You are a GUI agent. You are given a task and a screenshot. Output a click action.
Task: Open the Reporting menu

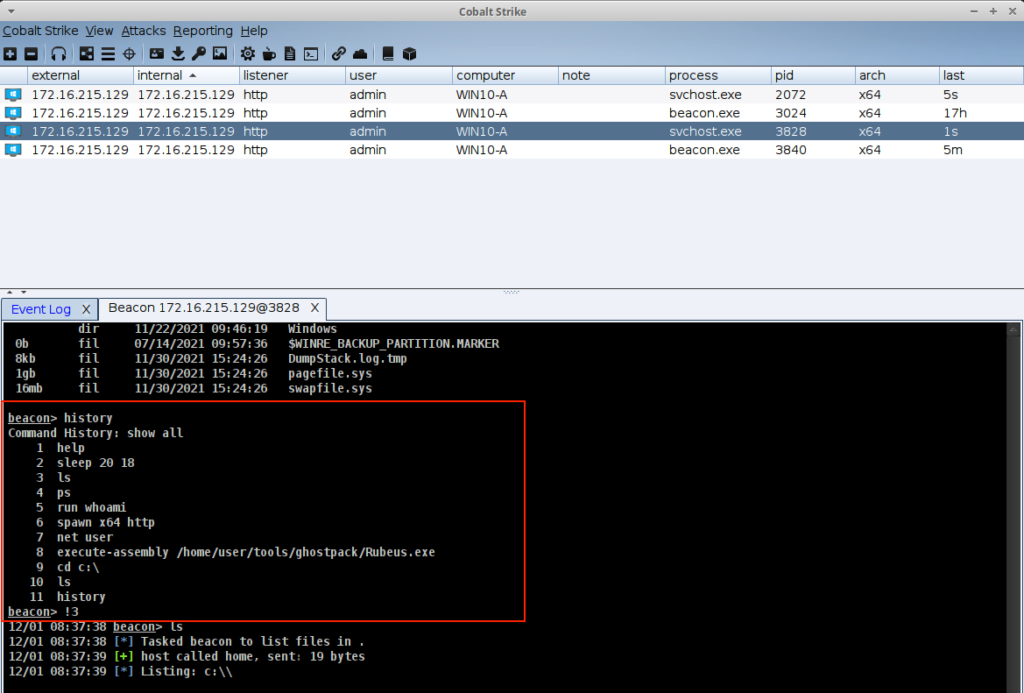(x=202, y=31)
